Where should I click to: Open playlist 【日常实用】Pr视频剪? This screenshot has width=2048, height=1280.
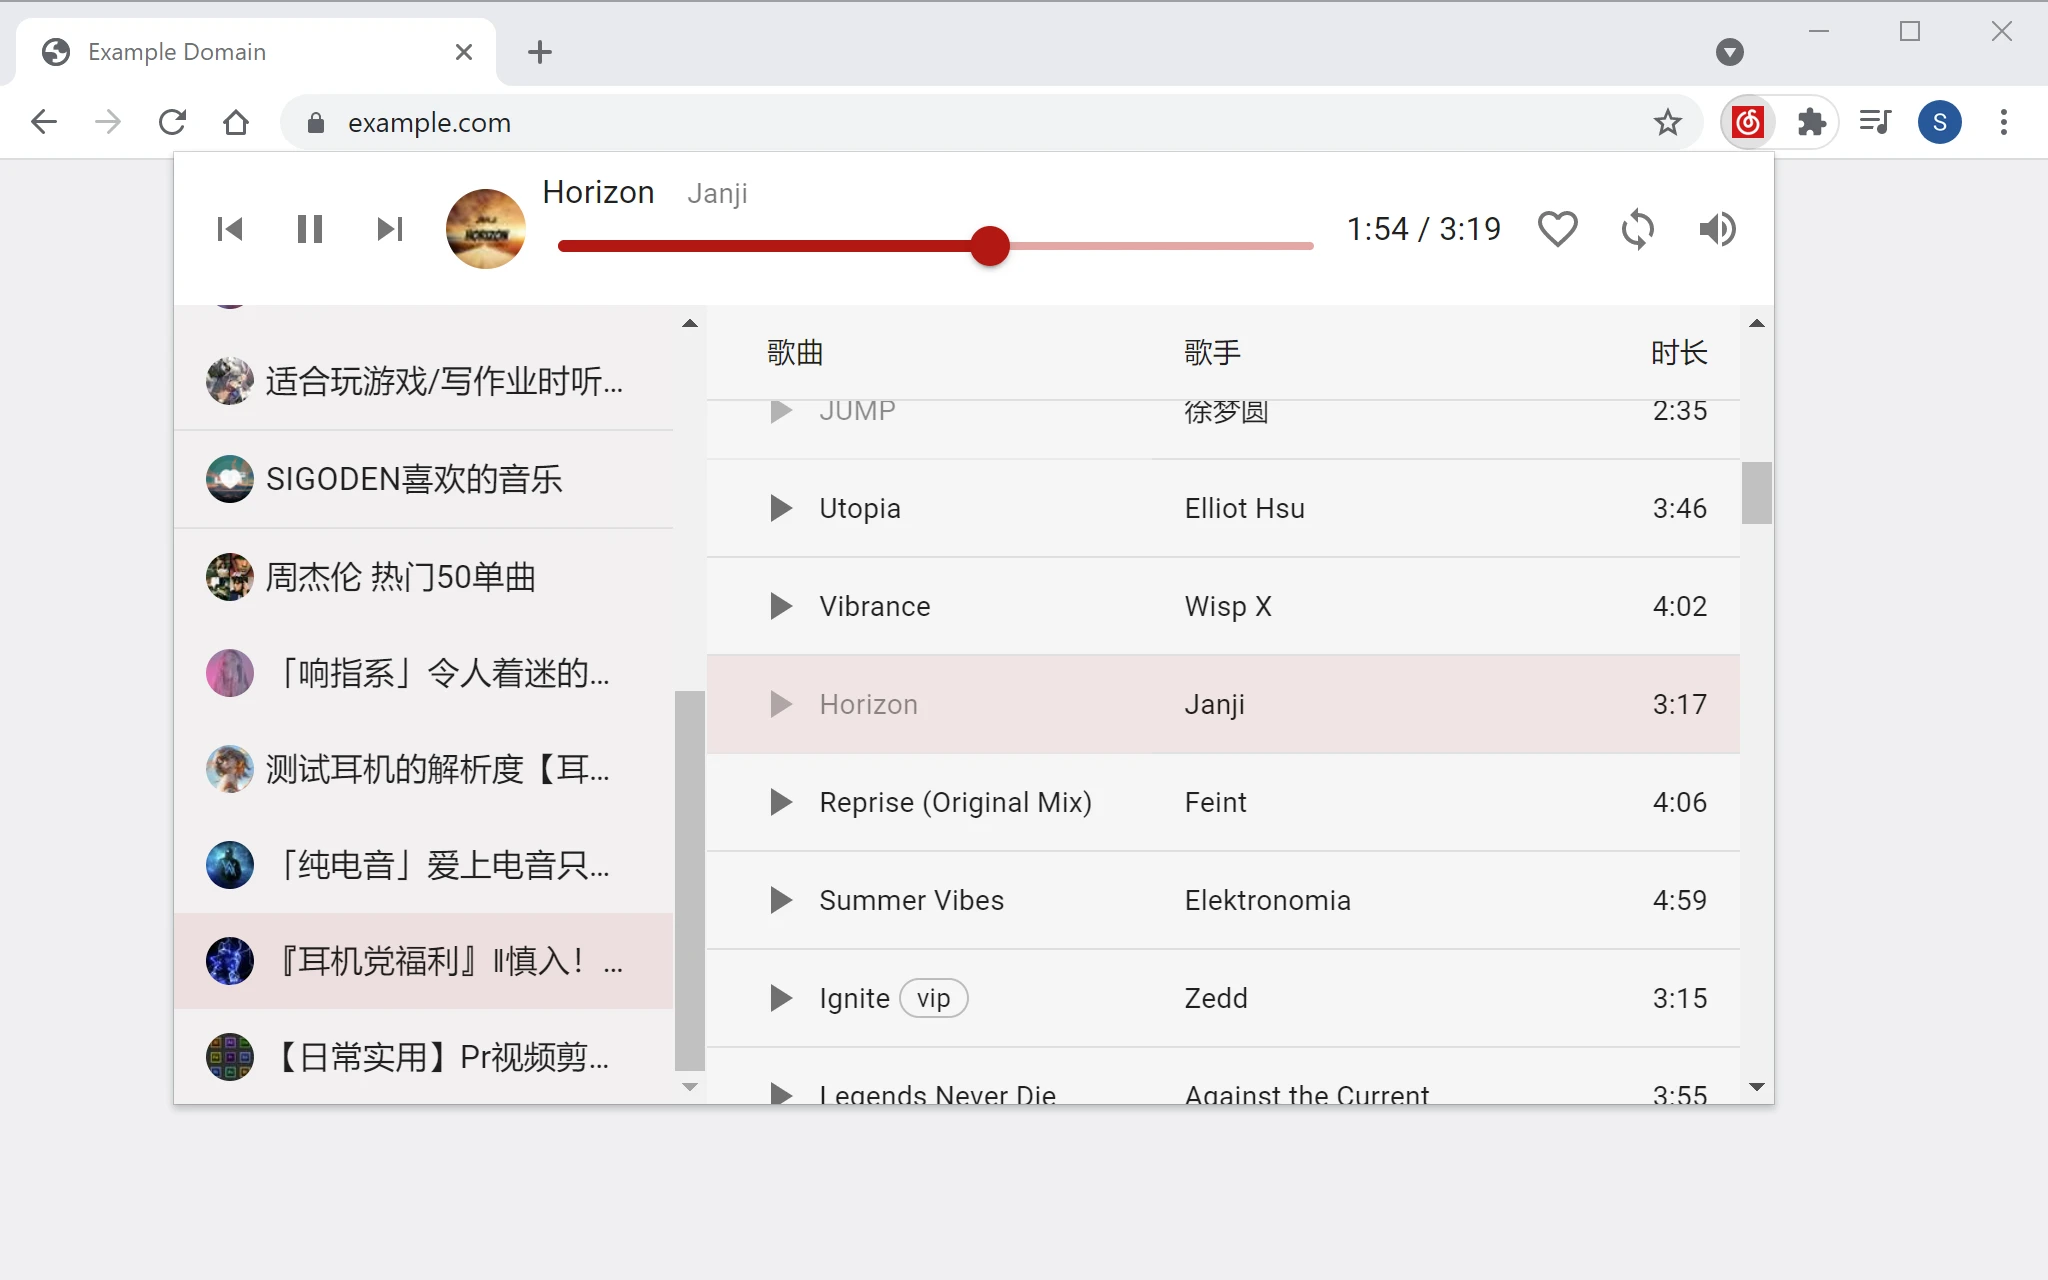[424, 1057]
